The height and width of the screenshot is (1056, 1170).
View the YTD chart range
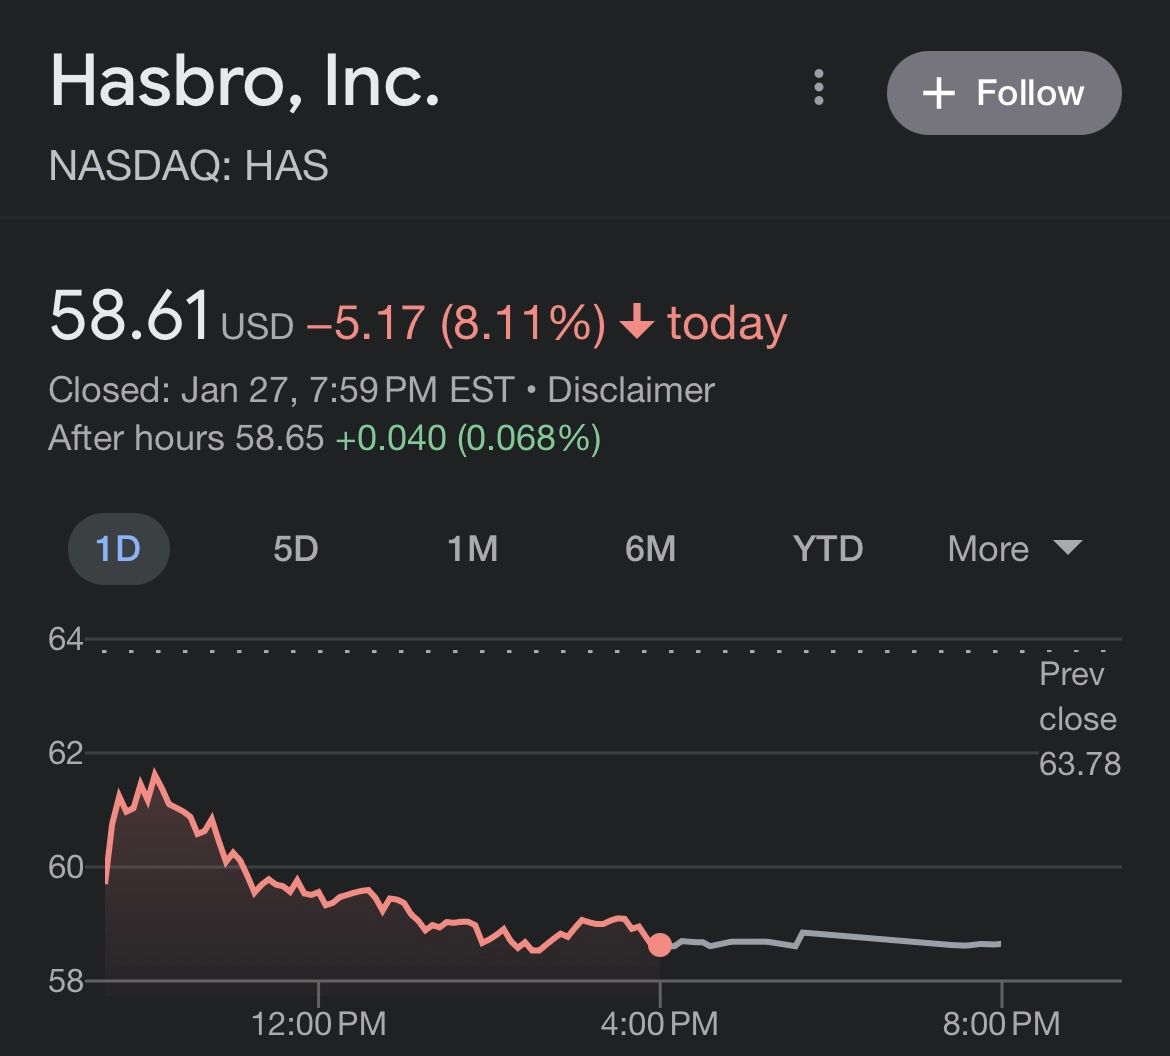[827, 548]
